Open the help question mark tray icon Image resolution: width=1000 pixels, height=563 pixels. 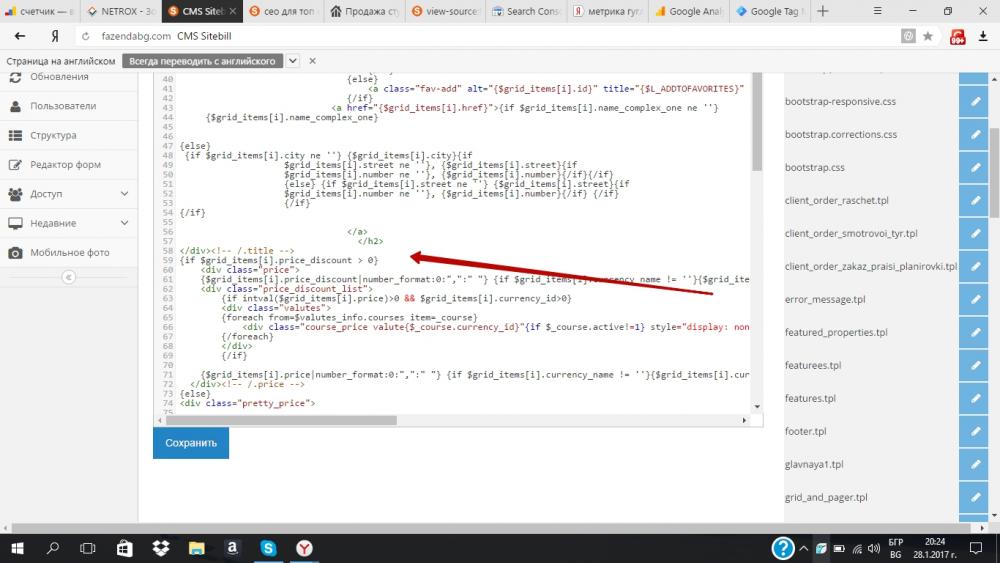tap(783, 548)
